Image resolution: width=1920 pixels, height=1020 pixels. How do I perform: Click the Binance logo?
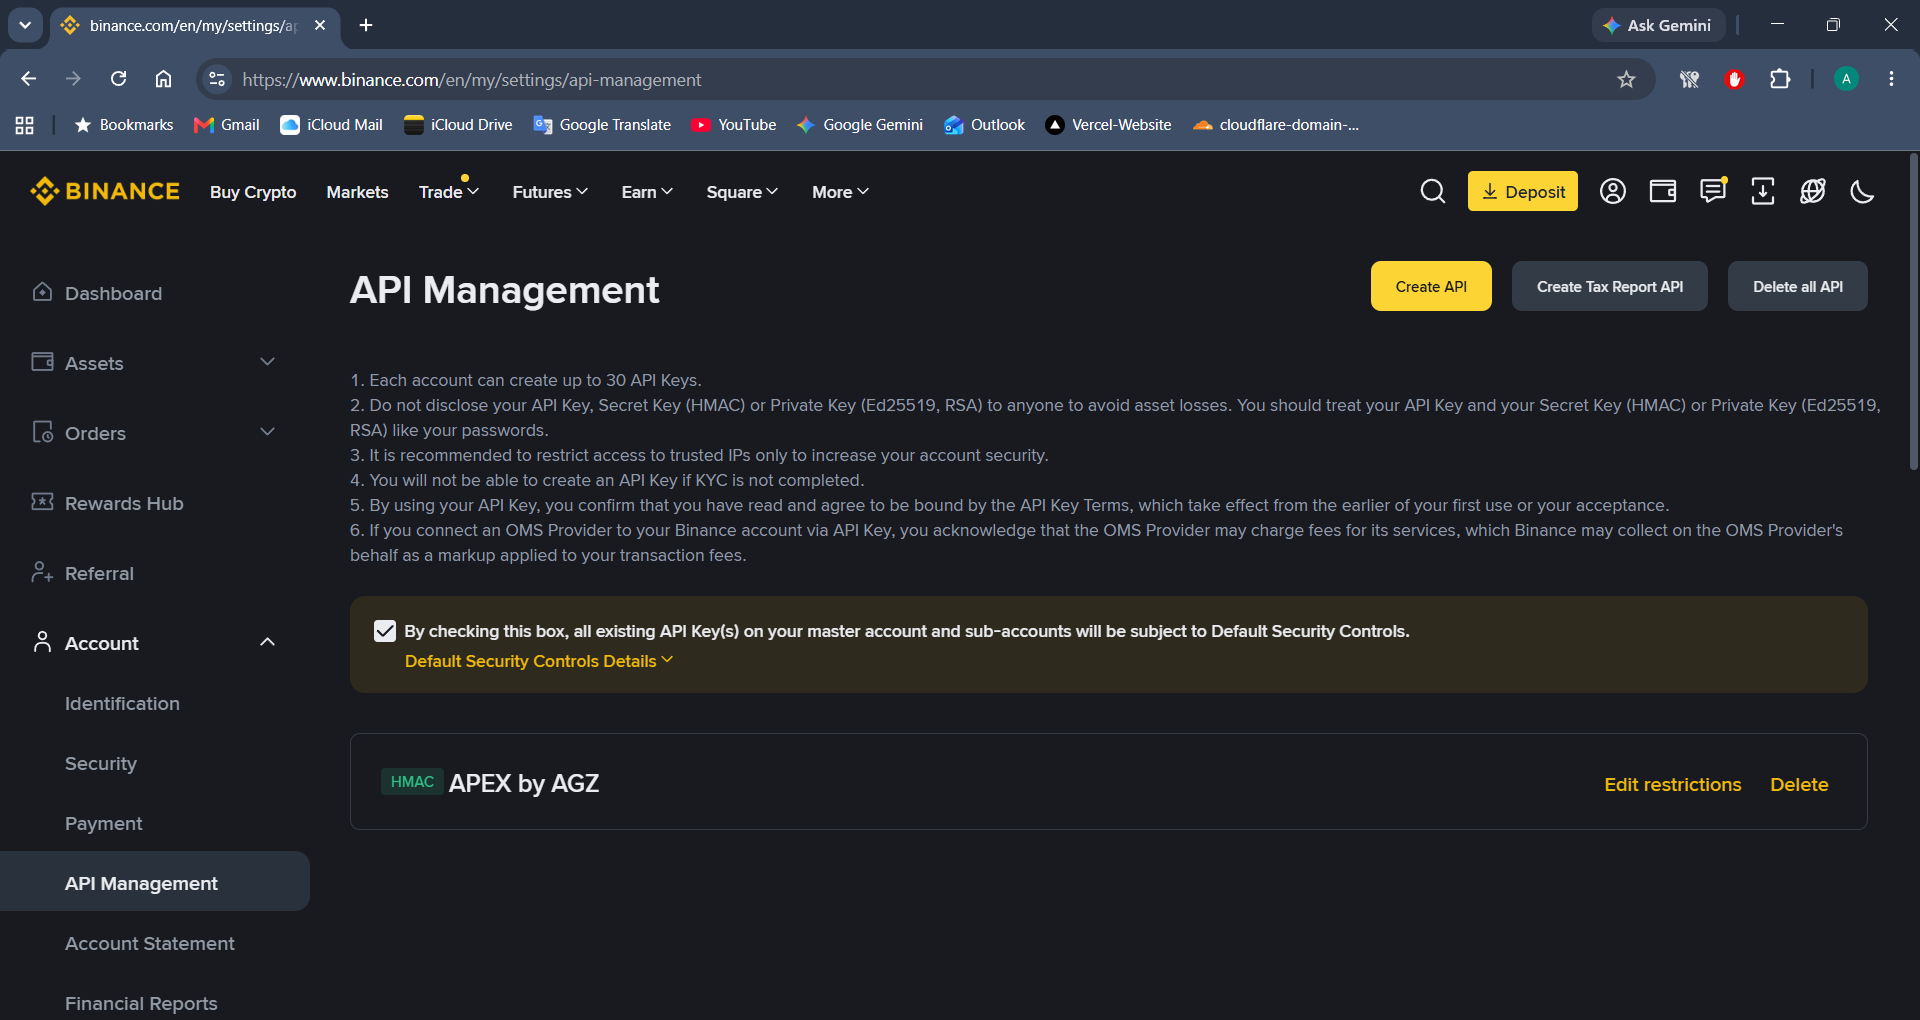(105, 191)
